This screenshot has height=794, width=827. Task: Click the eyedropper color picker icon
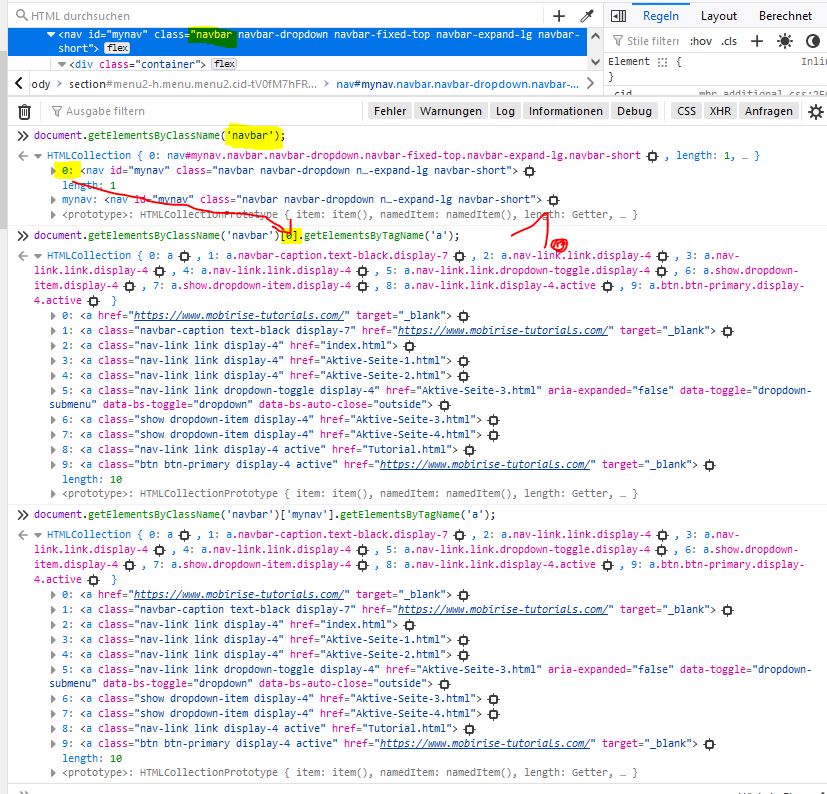tap(587, 16)
